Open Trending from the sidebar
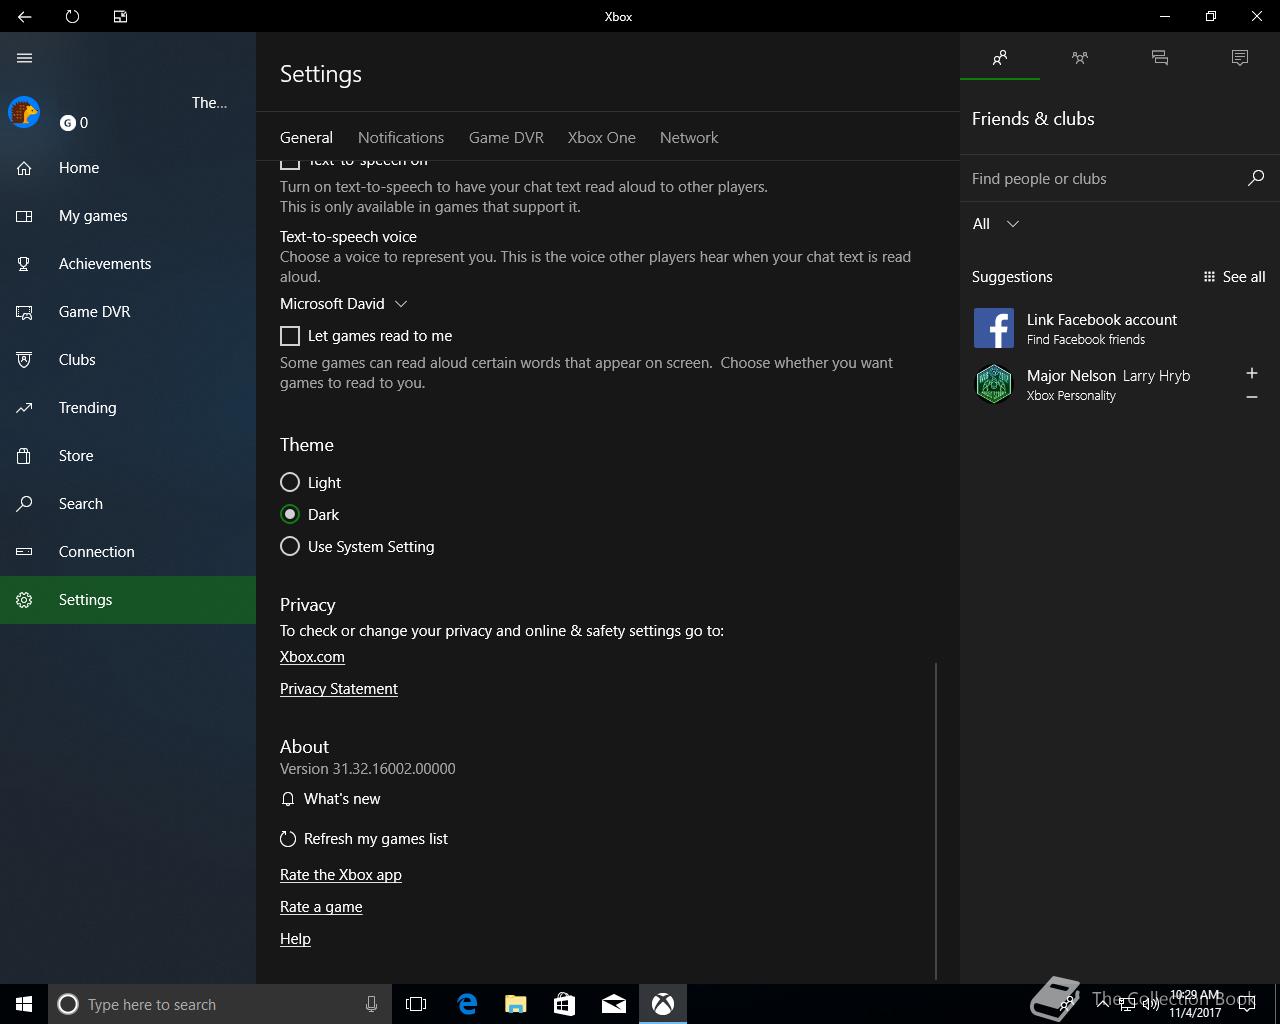The image size is (1280, 1024). pyautogui.click(x=128, y=408)
